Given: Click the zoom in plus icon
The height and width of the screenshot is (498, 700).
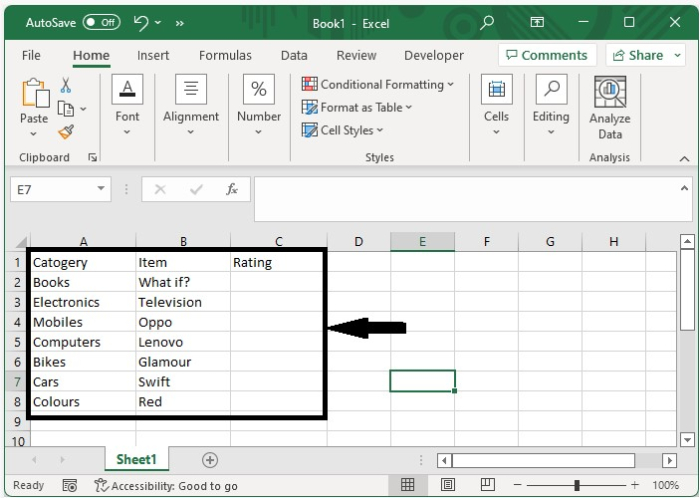Looking at the screenshot, I should pyautogui.click(x=635, y=485).
